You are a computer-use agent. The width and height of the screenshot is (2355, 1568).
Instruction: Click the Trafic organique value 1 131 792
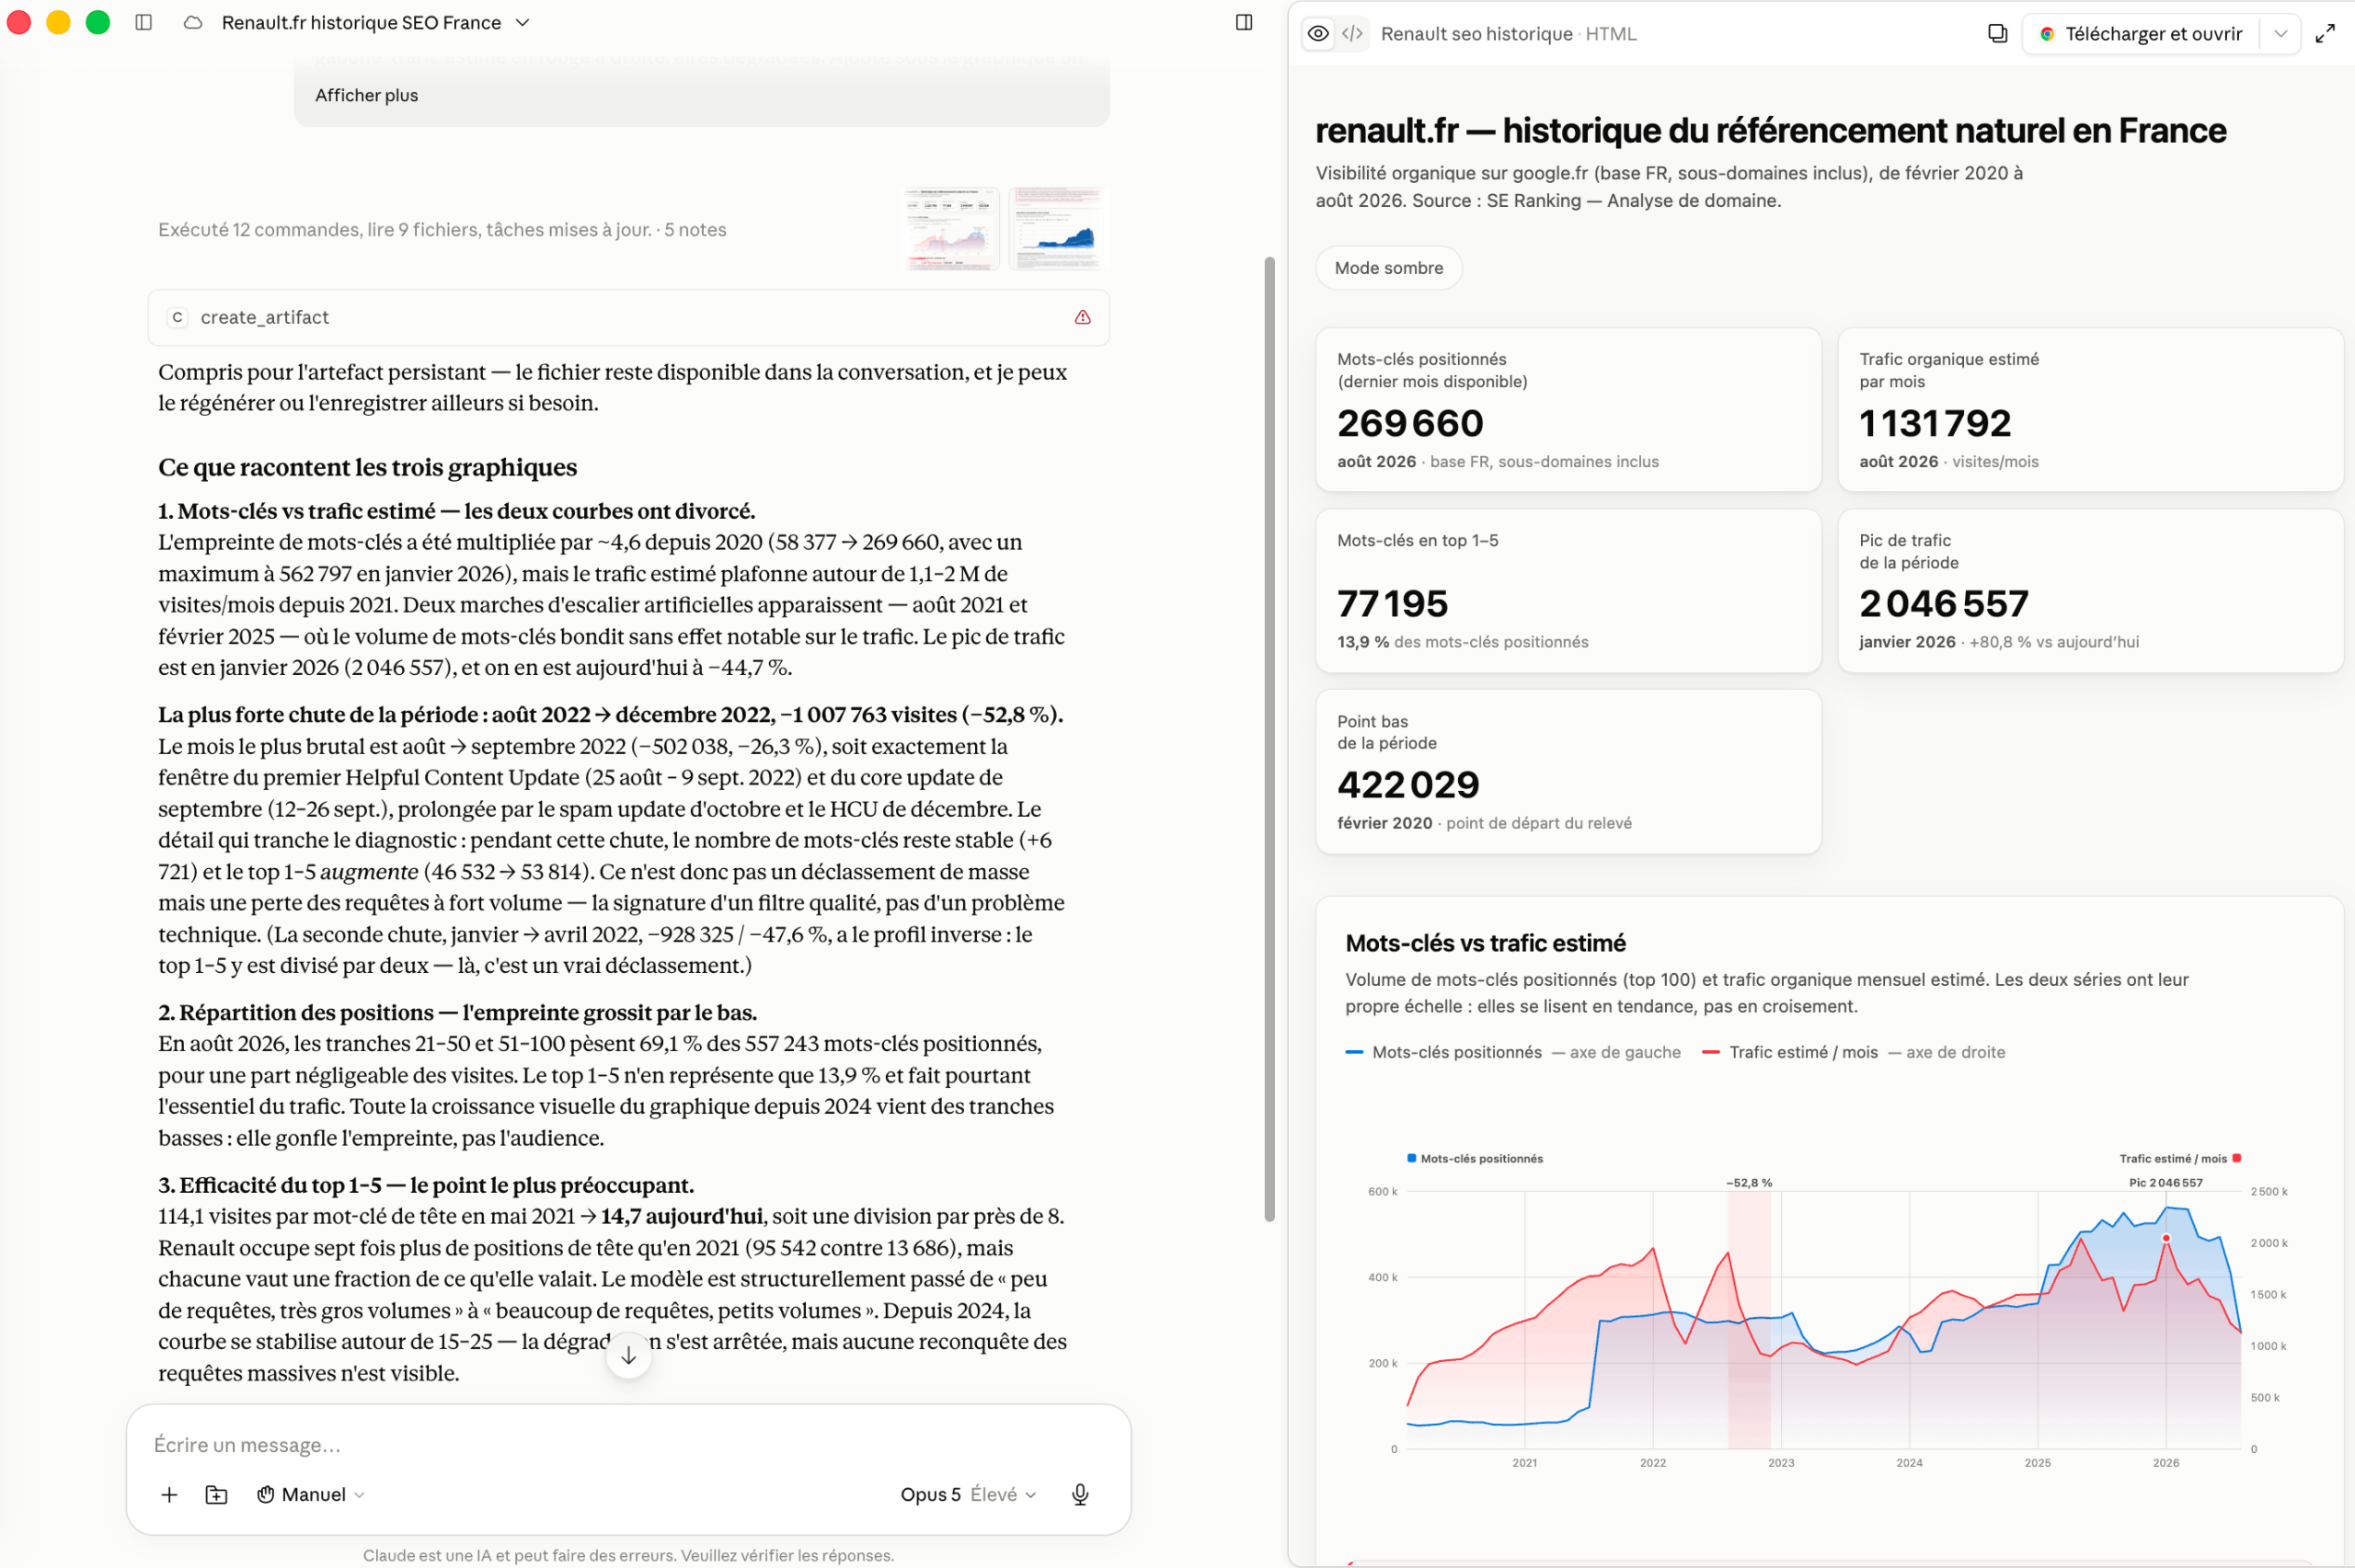pos(1934,423)
